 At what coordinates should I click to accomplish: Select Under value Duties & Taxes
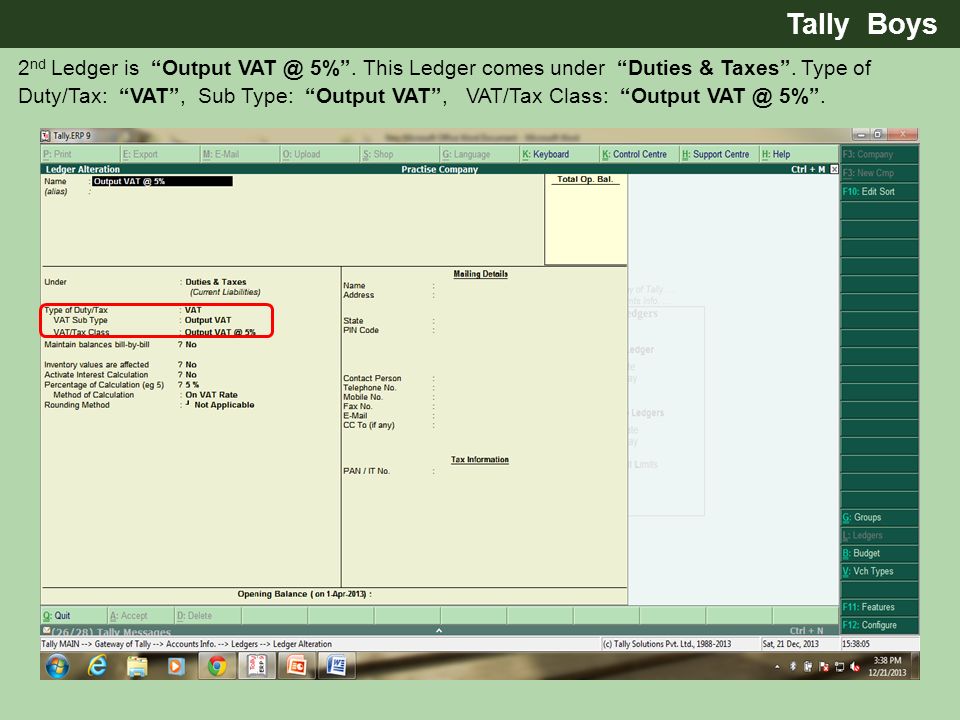216,282
